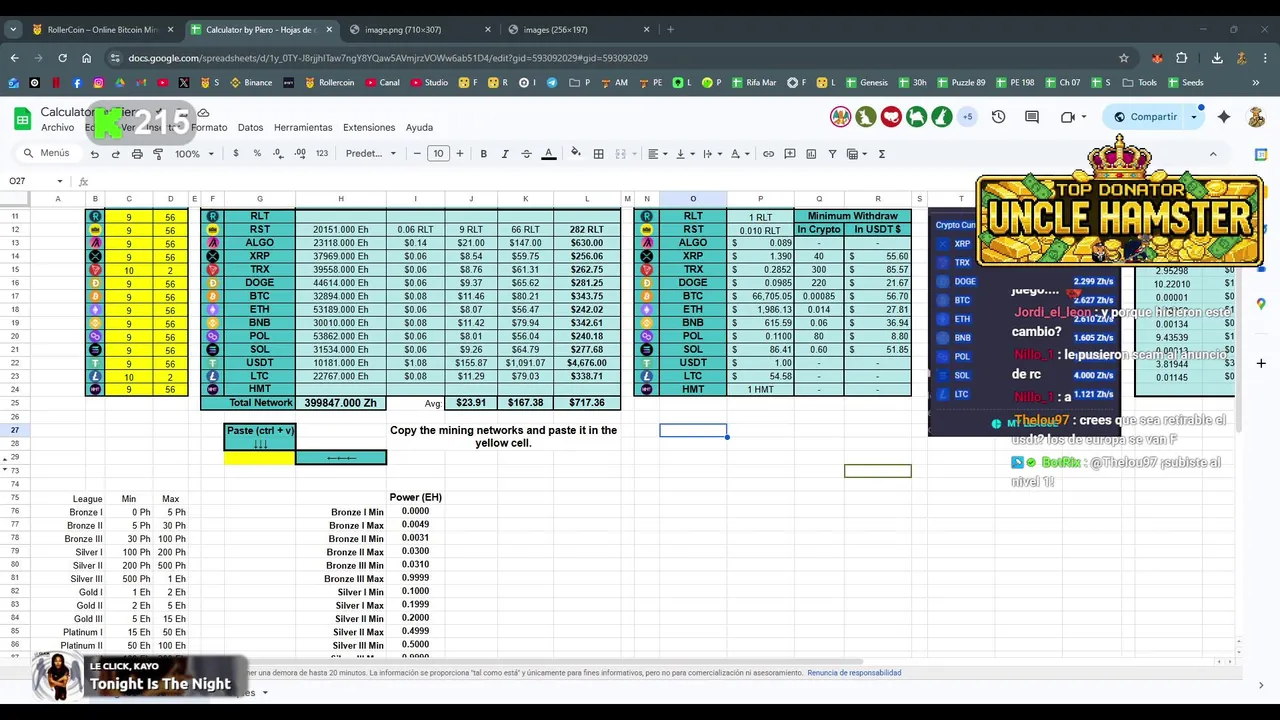
Task: Collapse the toolbar header chevron
Action: (x=1213, y=154)
